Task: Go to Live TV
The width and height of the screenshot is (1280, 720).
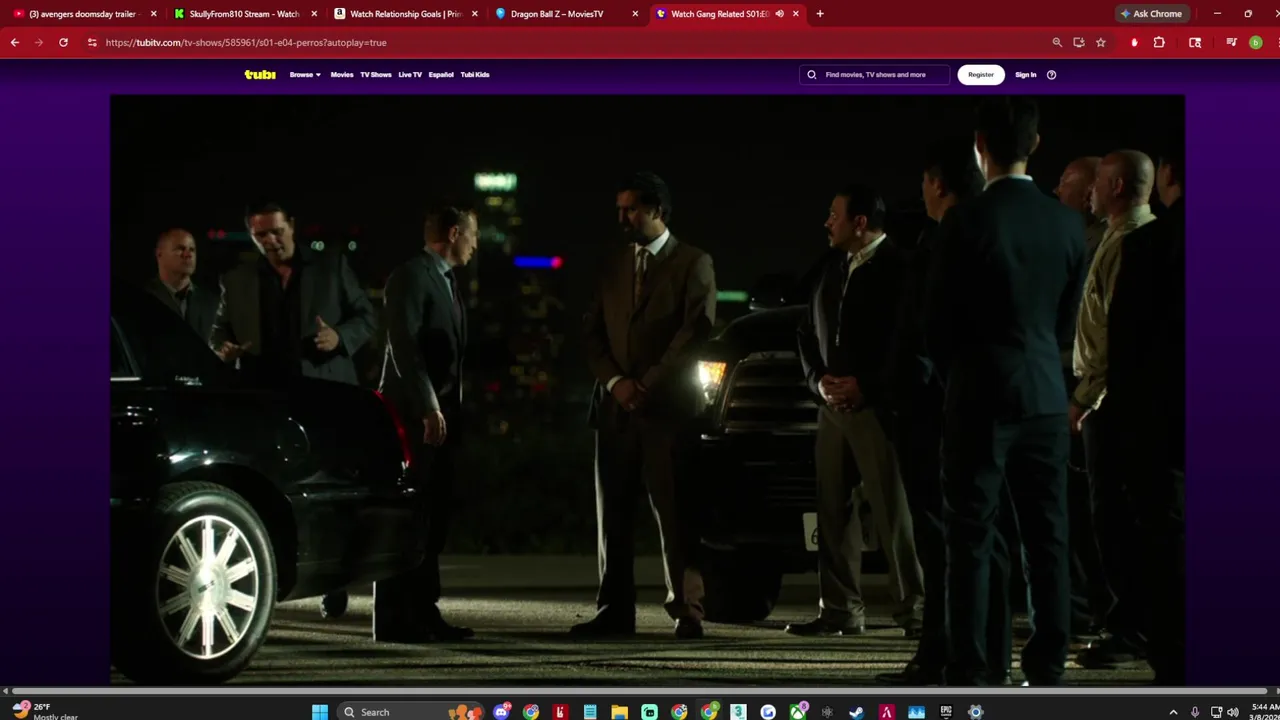Action: (410, 75)
